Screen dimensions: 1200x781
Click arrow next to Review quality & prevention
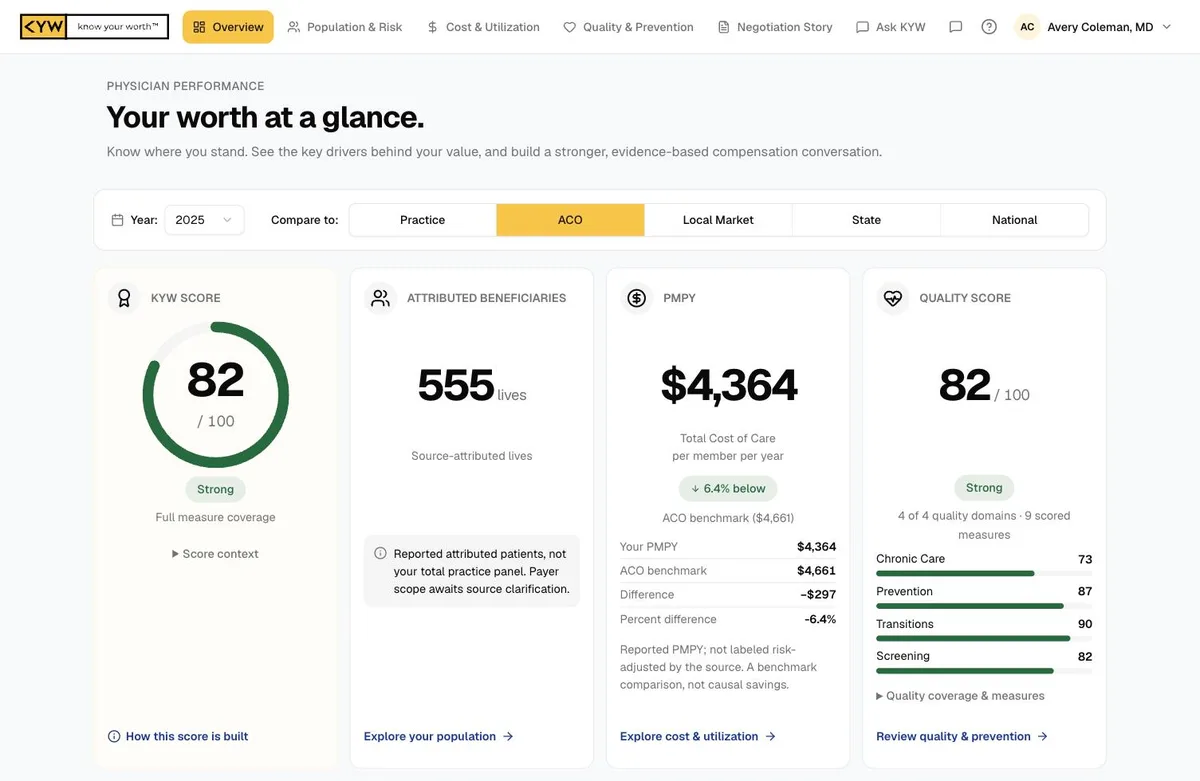(x=1042, y=736)
